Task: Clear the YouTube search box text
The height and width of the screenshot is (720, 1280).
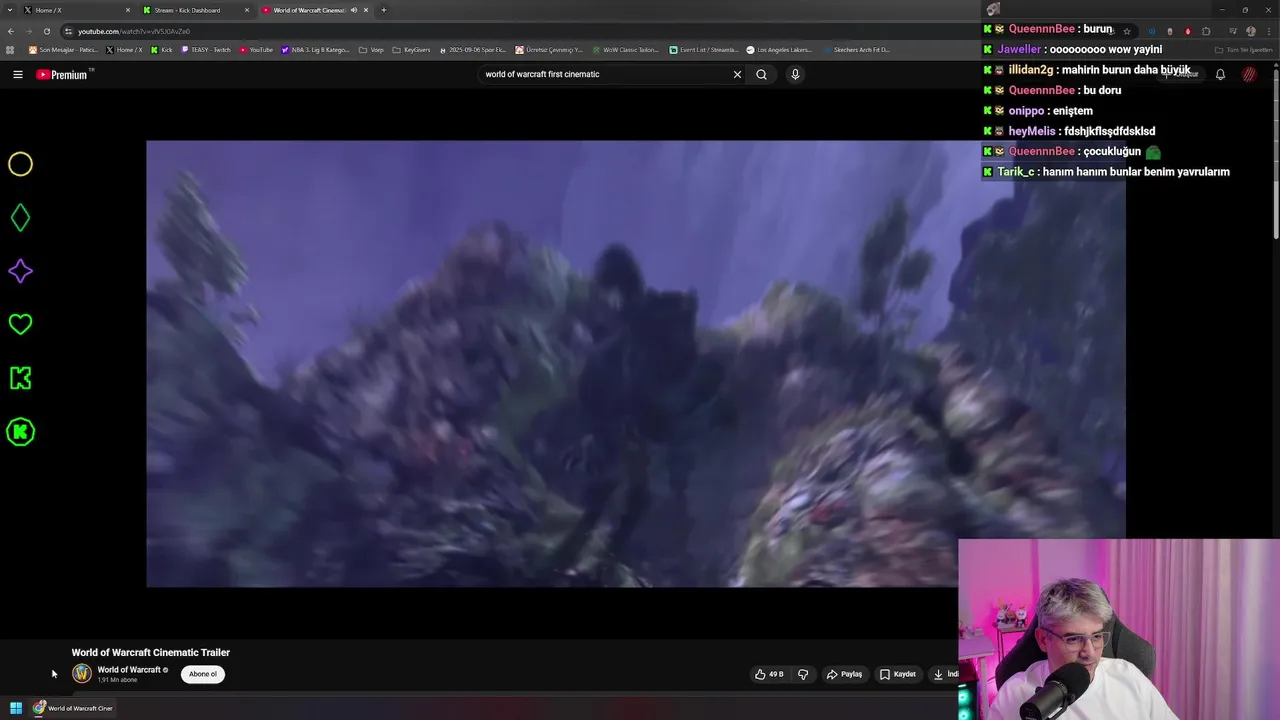Action: click(737, 74)
